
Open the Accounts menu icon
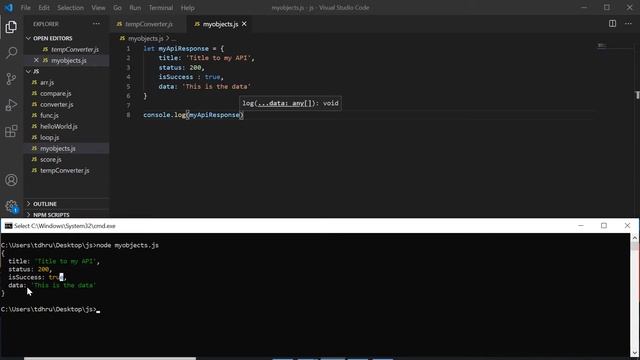pyautogui.click(x=11, y=180)
